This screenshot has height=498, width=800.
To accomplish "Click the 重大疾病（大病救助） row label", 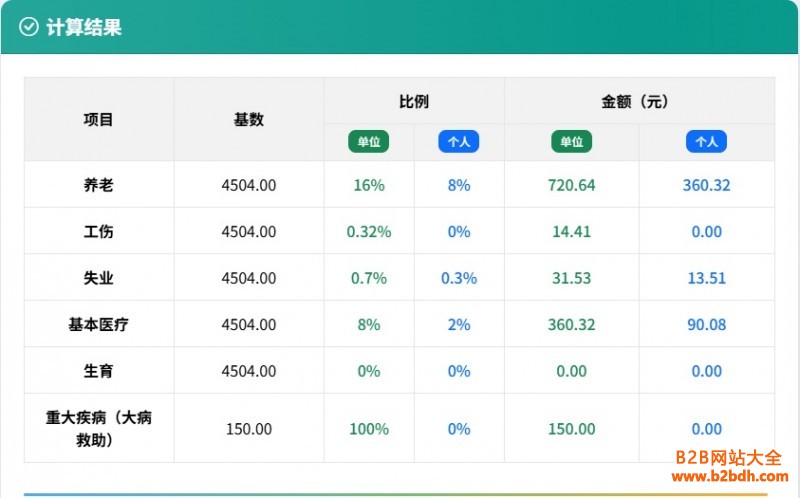I will [99, 428].
